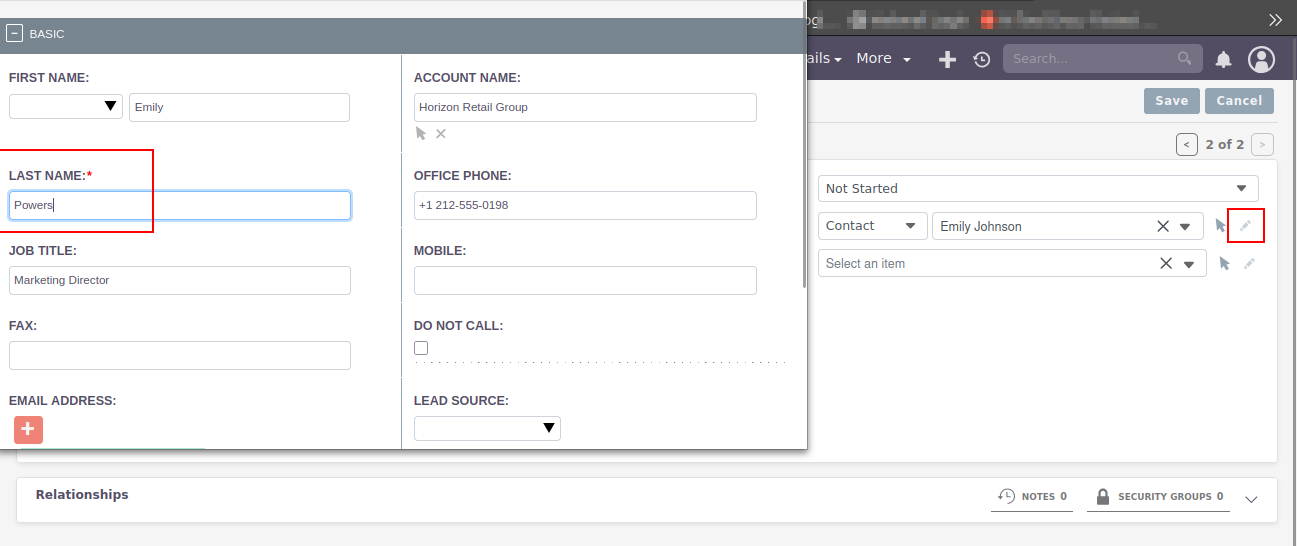Image resolution: width=1297 pixels, height=546 pixels.
Task: Click the Cancel button
Action: tap(1239, 100)
